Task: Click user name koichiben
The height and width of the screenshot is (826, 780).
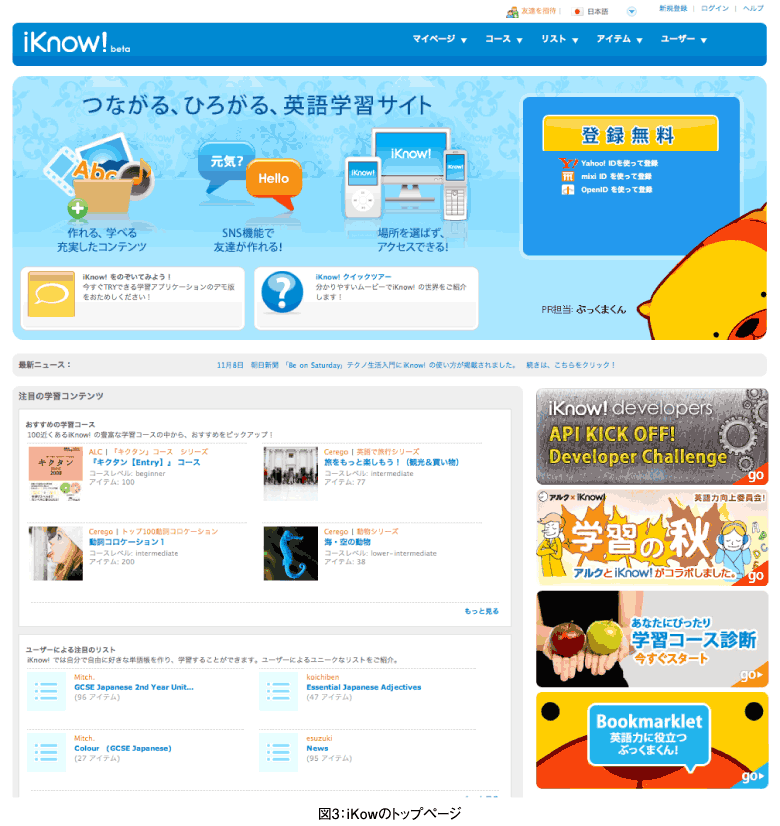Action: click(323, 677)
